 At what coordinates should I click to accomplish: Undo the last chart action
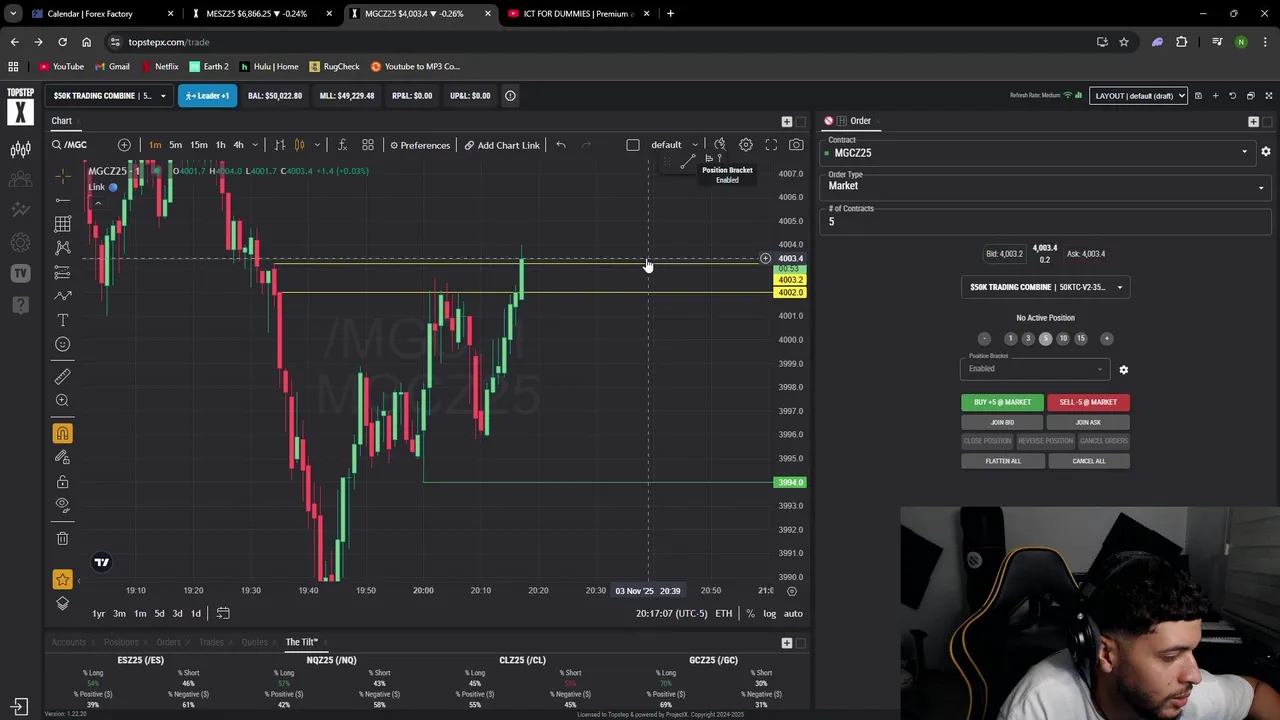[x=561, y=145]
